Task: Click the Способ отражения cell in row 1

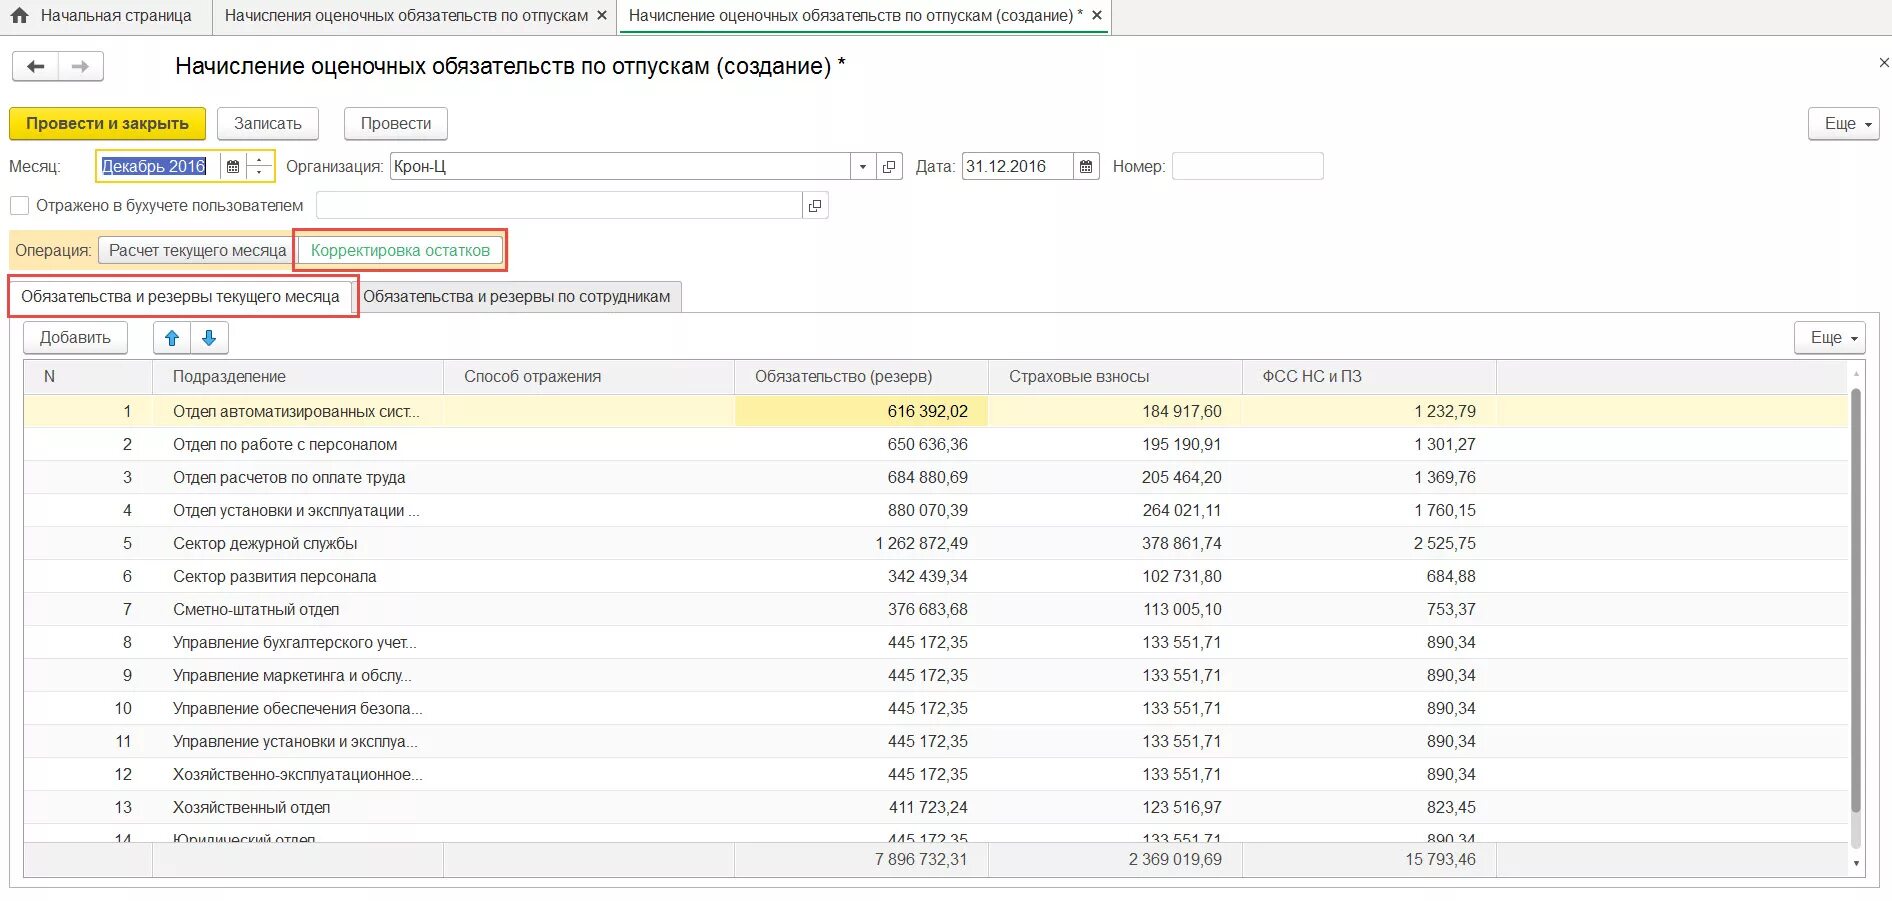Action: coord(589,412)
